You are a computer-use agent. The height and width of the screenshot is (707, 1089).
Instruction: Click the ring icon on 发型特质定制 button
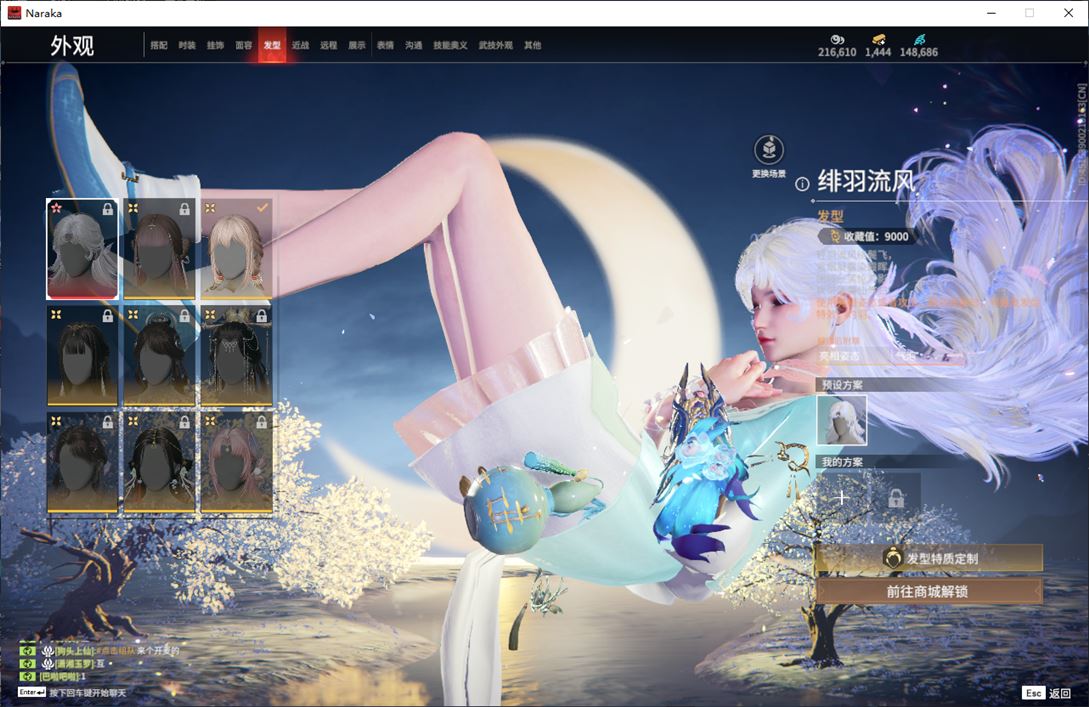(892, 558)
